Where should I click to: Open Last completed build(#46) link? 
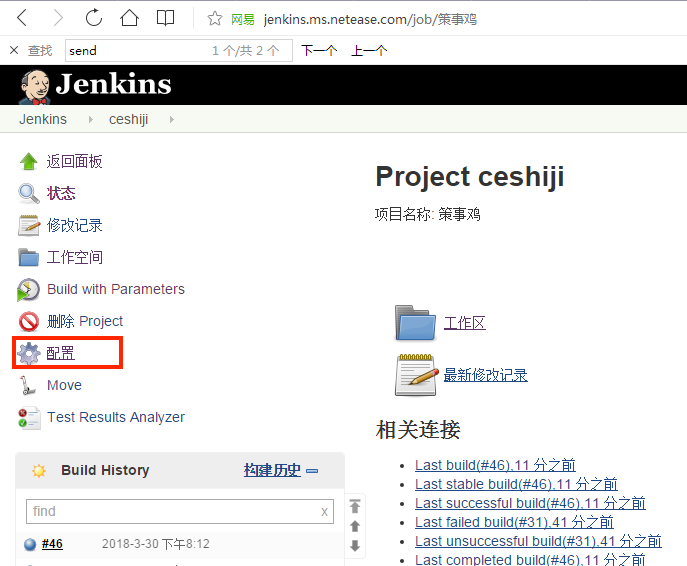pyautogui.click(x=530, y=559)
